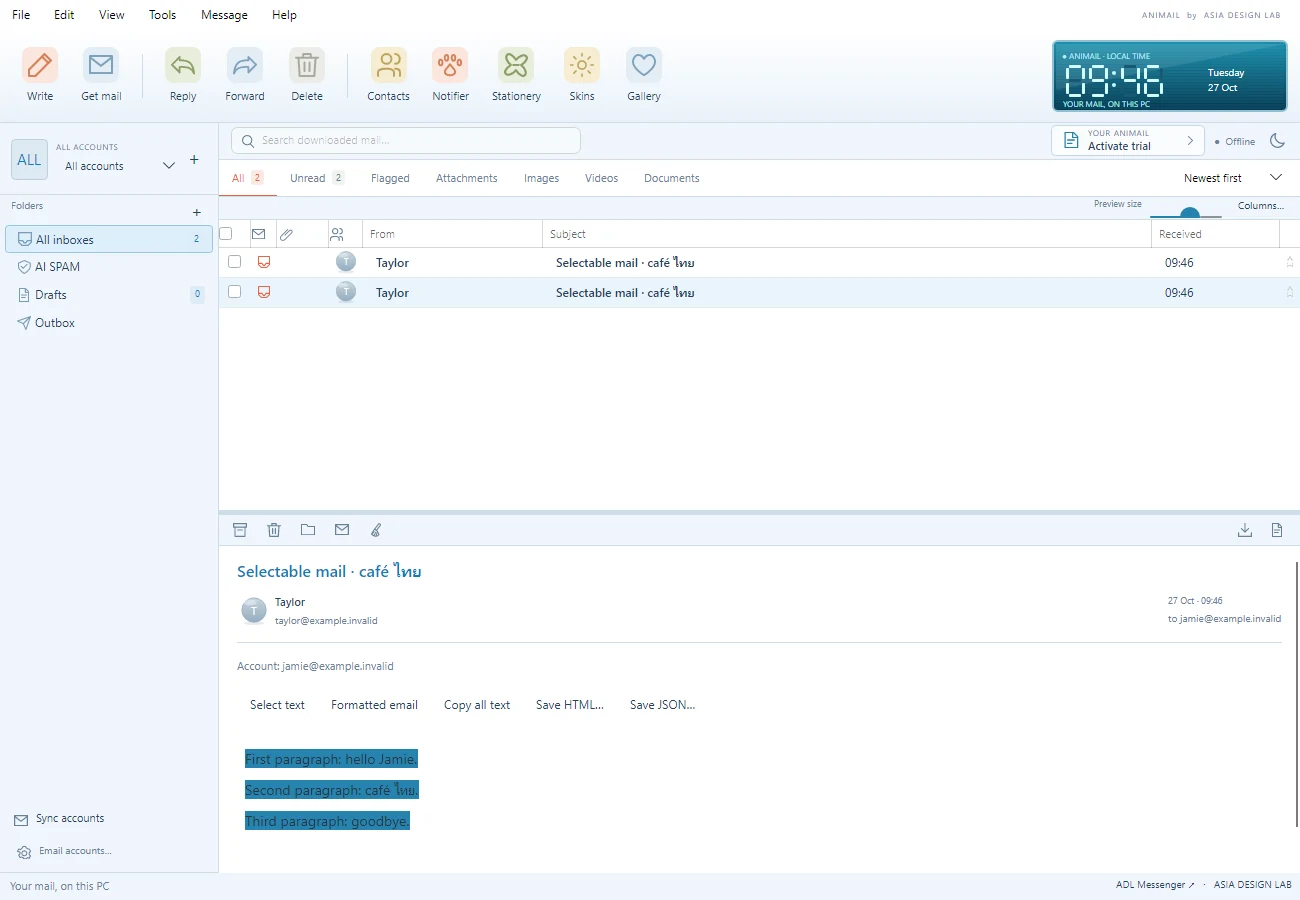Screen dimensions: 1300x900
Task: Open the Newest first sort dropdown
Action: (1232, 178)
